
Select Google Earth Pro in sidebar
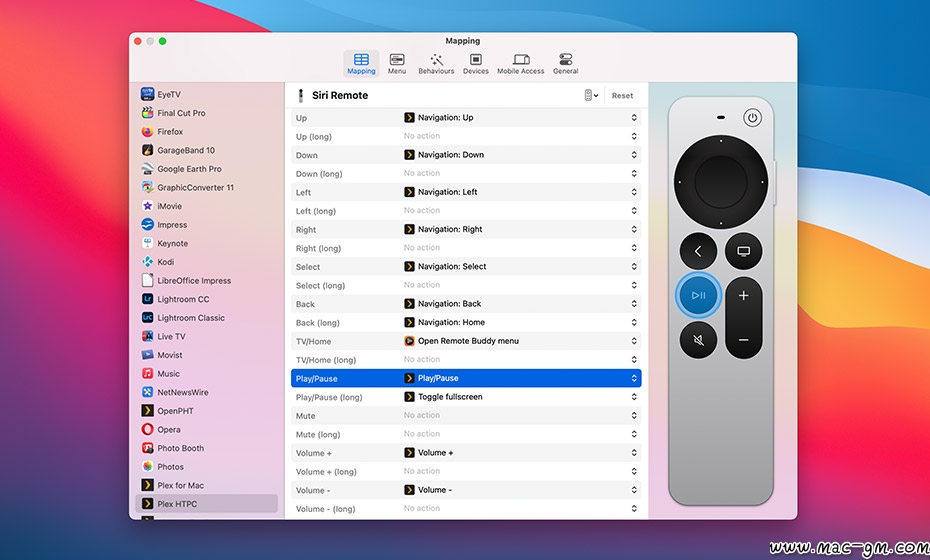point(206,169)
